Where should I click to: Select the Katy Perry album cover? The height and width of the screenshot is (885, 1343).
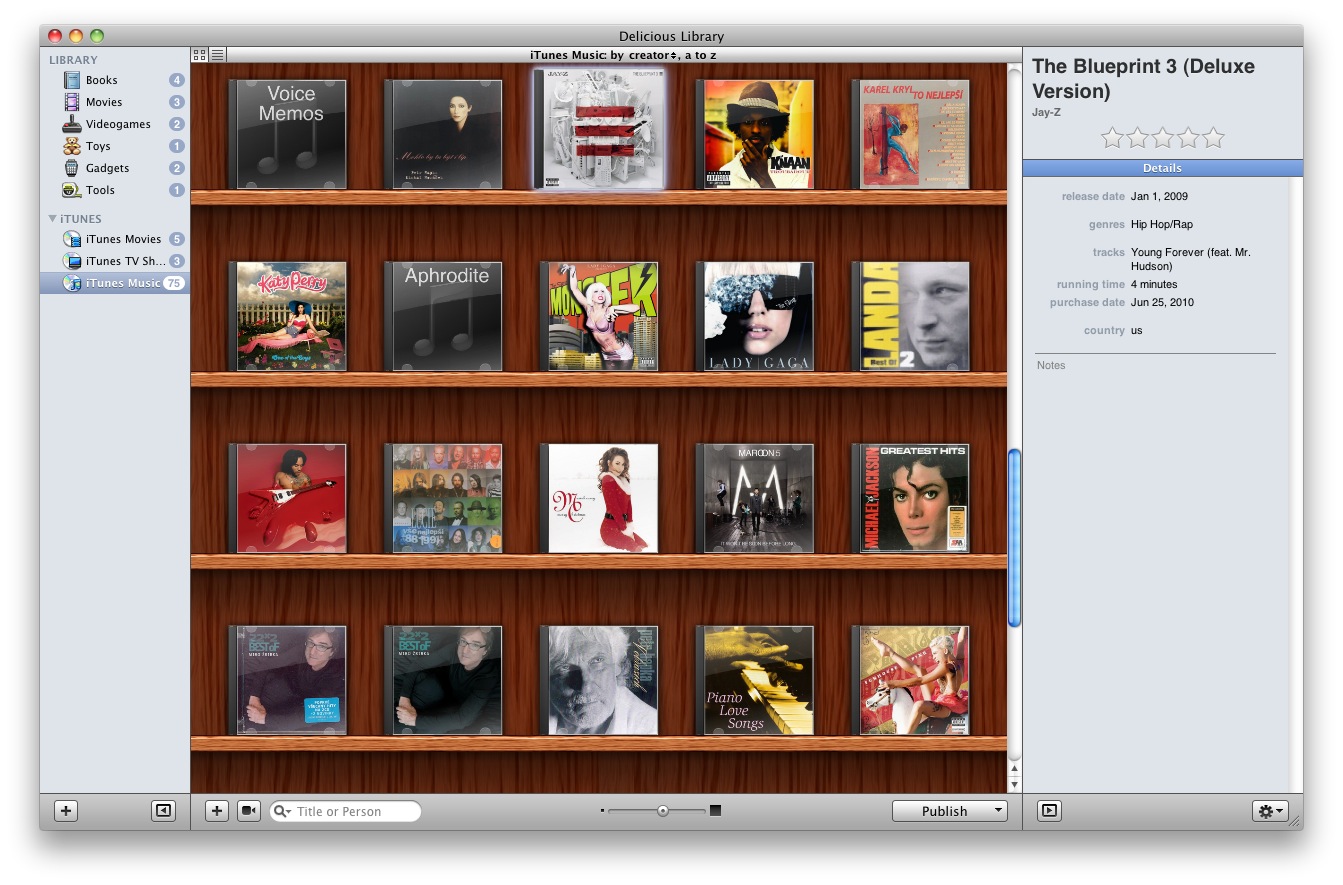coord(288,316)
